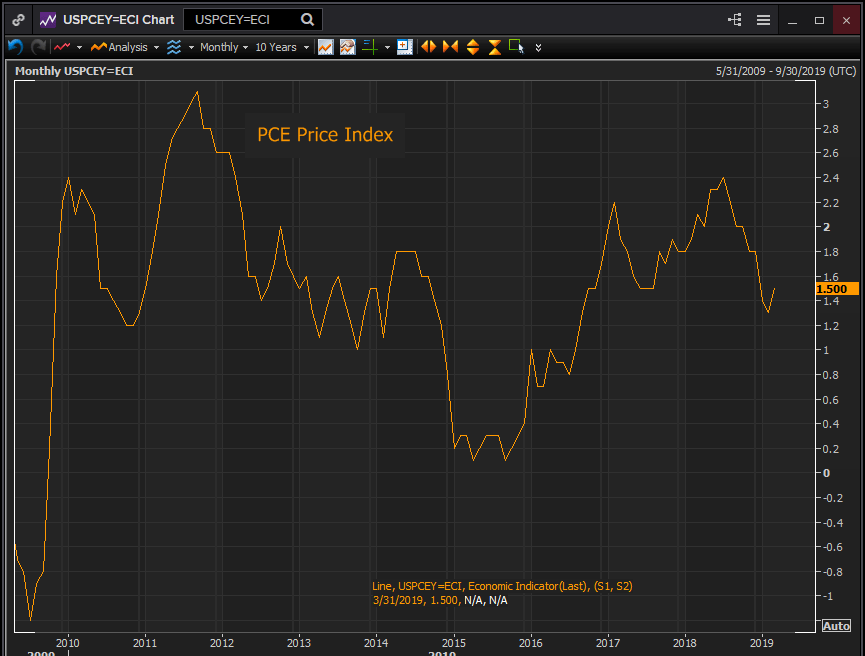Click the -0.8 y-axis label
This screenshot has height=656, width=865.
coord(832,572)
